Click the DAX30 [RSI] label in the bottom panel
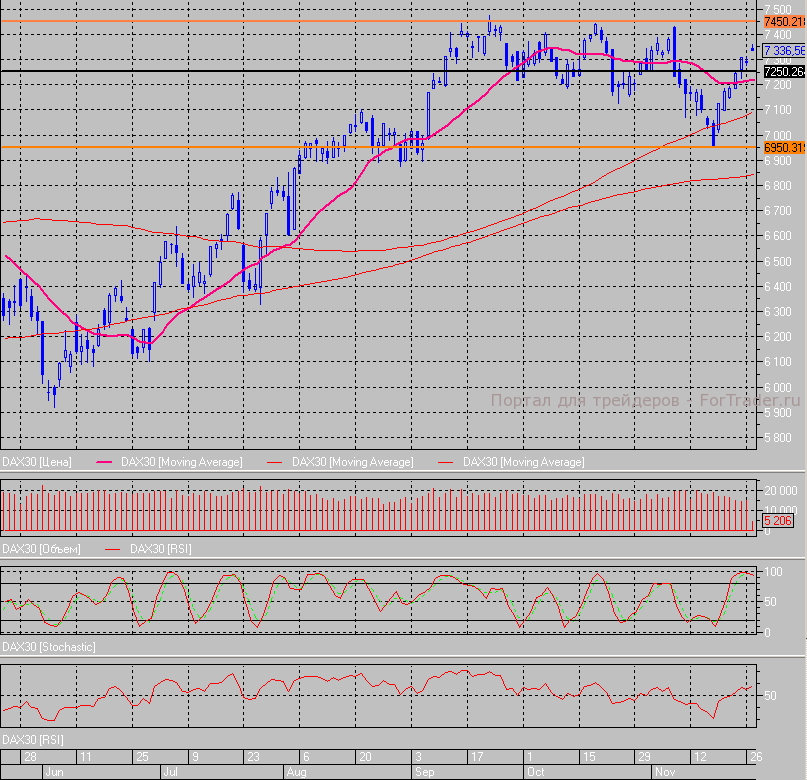The image size is (807, 780). [33, 739]
